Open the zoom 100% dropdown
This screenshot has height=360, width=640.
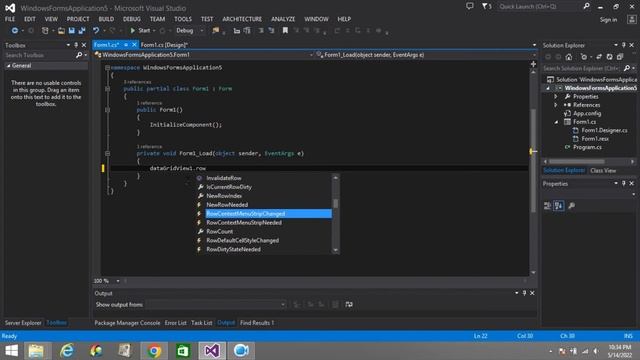(118, 281)
